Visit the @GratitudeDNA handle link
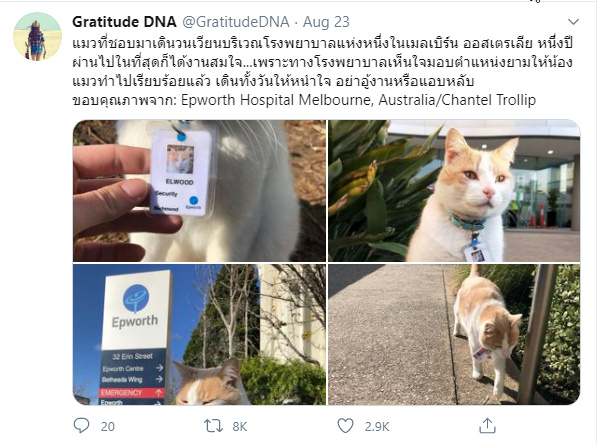This screenshot has height=444, width=597. [x=236, y=22]
